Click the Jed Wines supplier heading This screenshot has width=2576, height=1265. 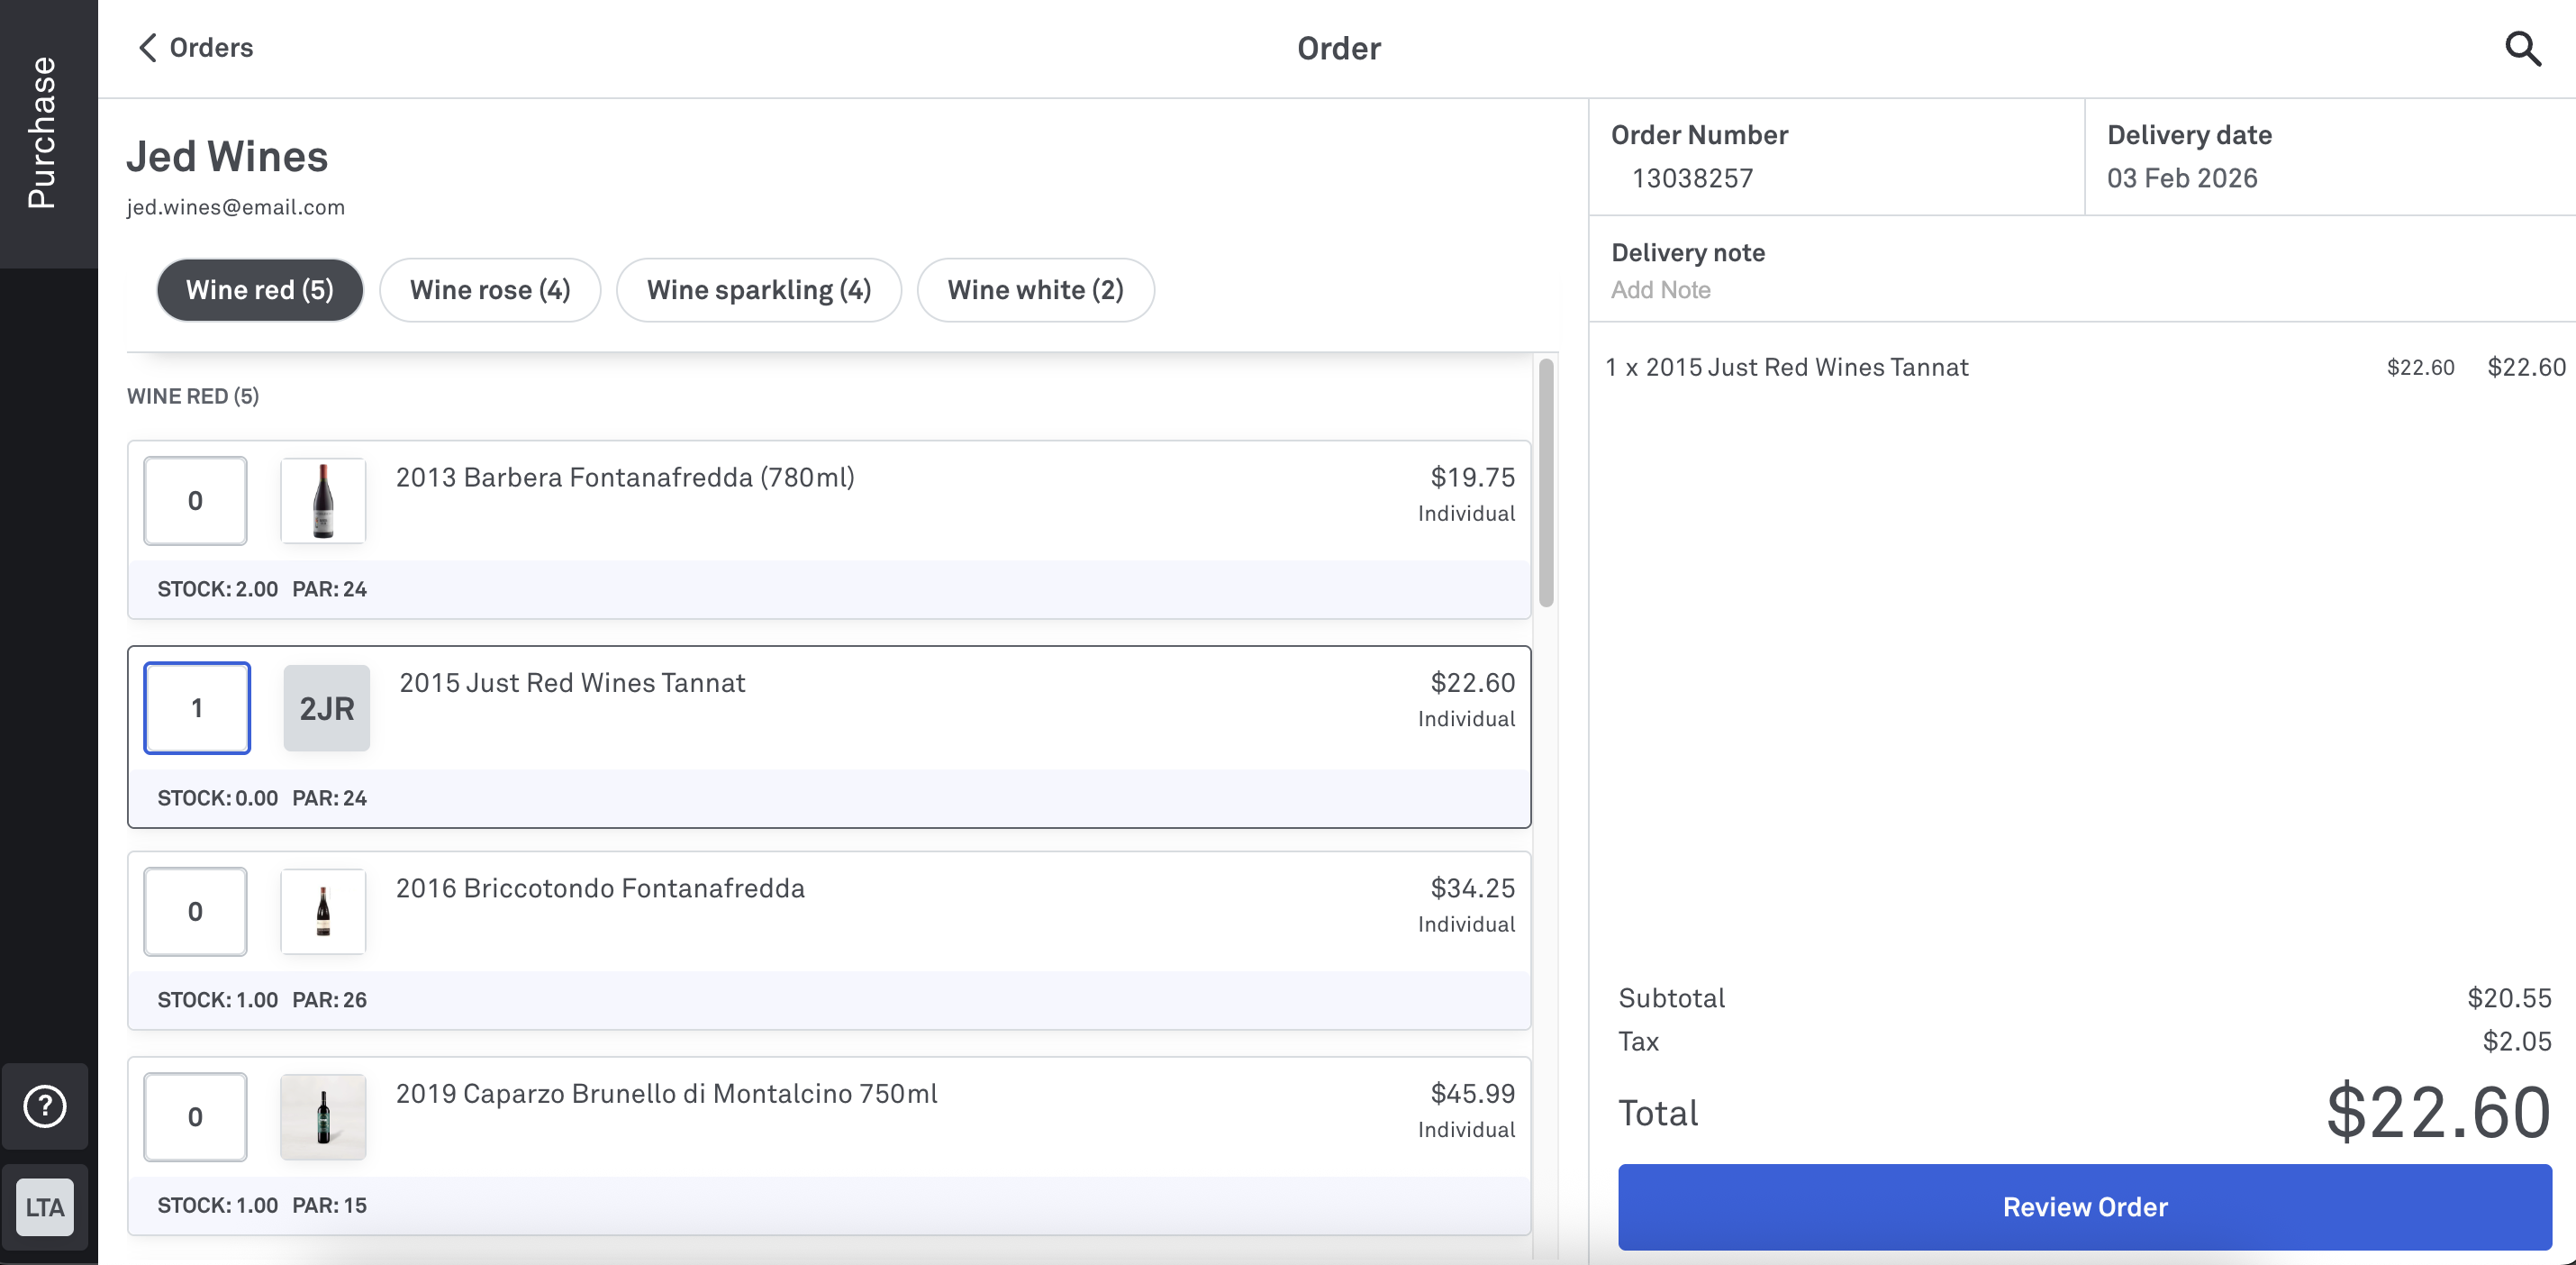pyautogui.click(x=227, y=157)
